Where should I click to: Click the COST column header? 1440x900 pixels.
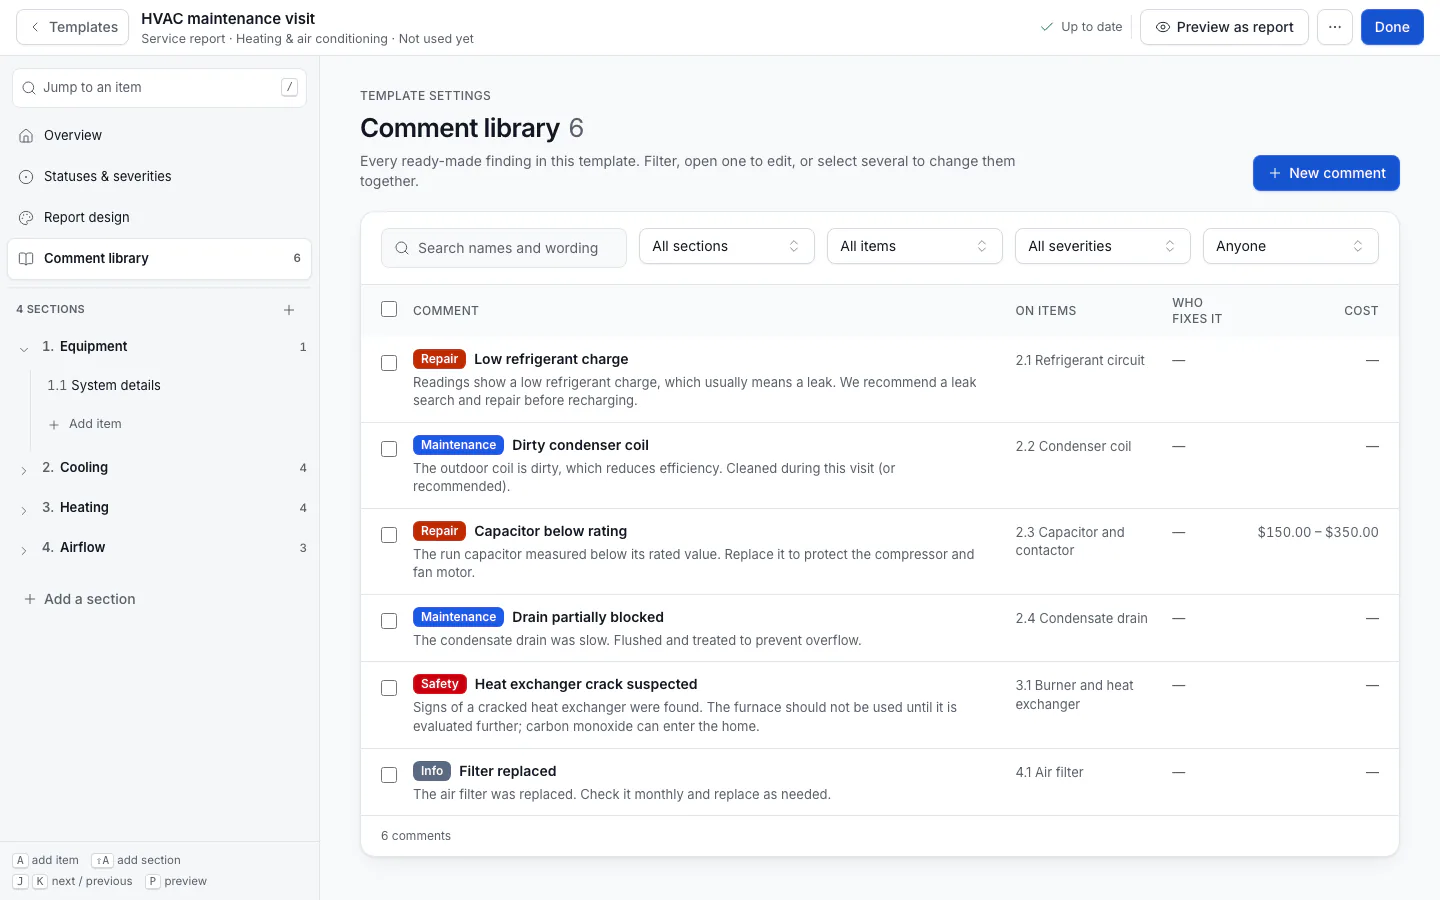1361,311
